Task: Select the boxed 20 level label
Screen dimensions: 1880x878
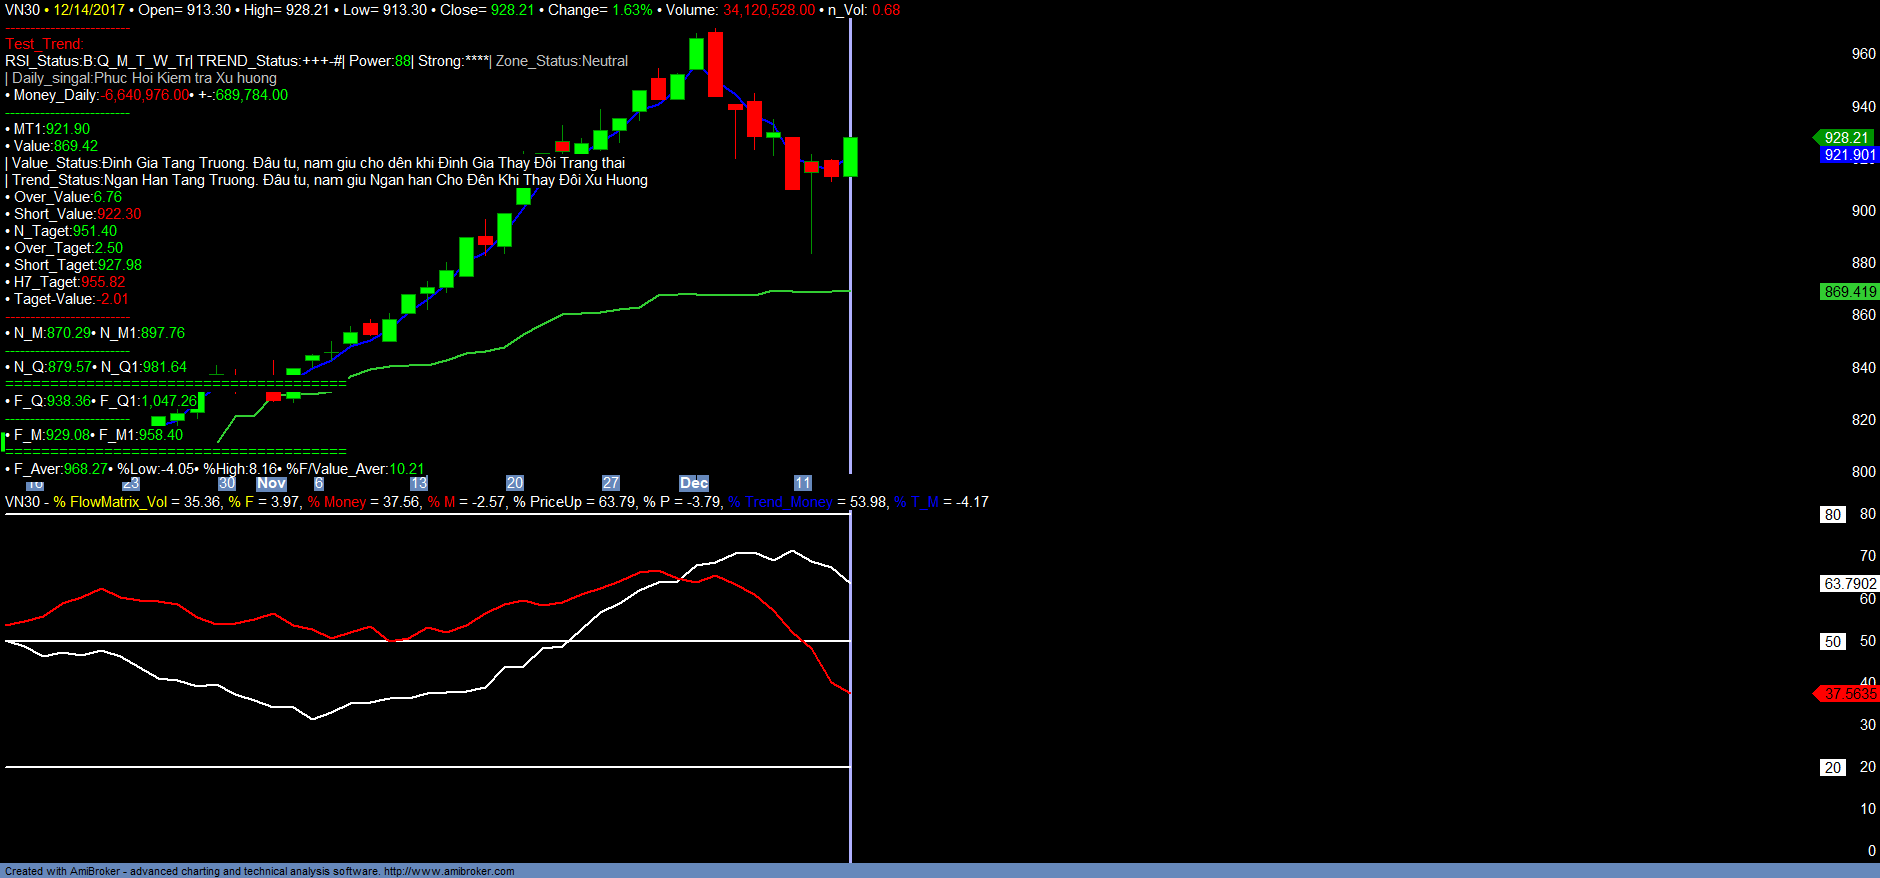Action: pos(1832,768)
